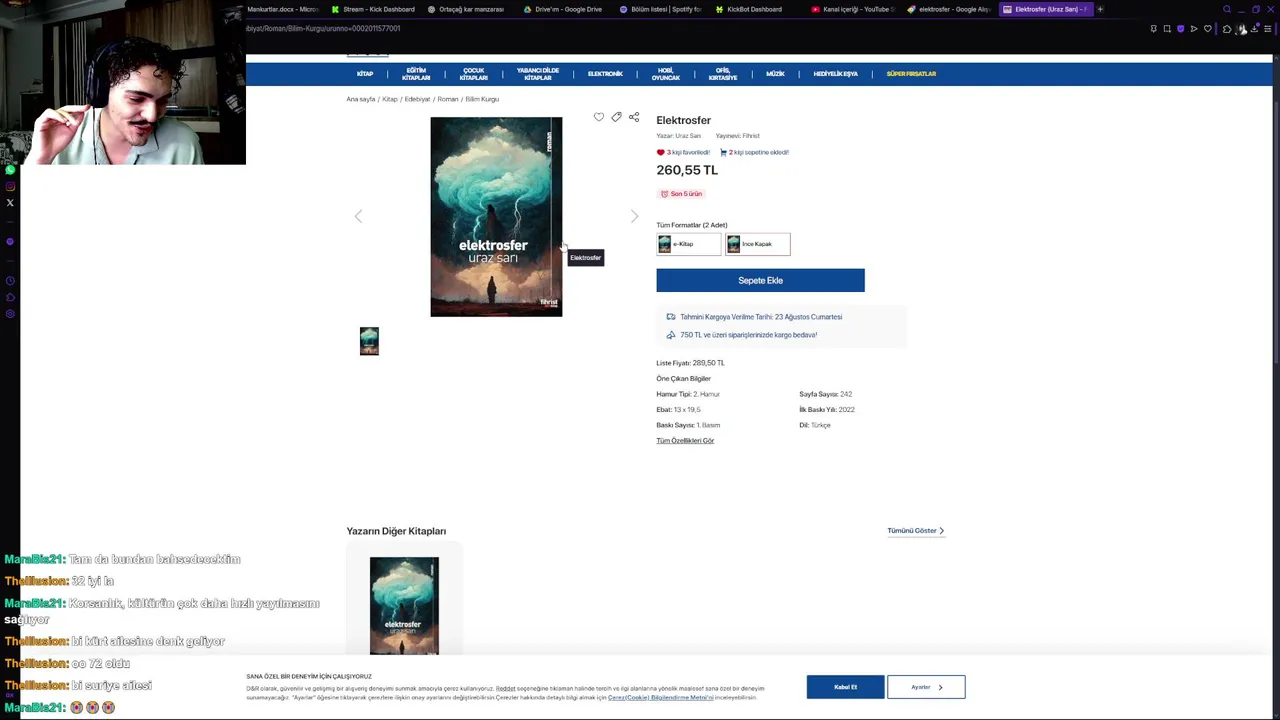Click the price tag alert icon
The height and width of the screenshot is (720, 1280).
click(616, 117)
